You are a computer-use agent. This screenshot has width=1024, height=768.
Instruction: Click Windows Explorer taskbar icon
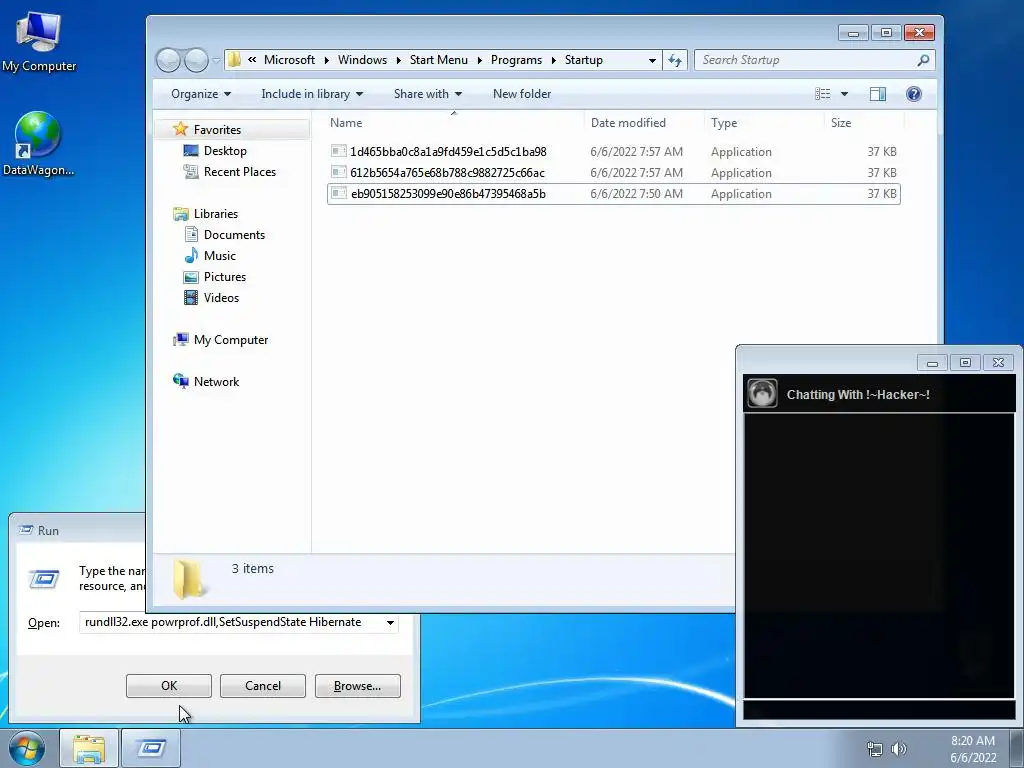(x=89, y=748)
